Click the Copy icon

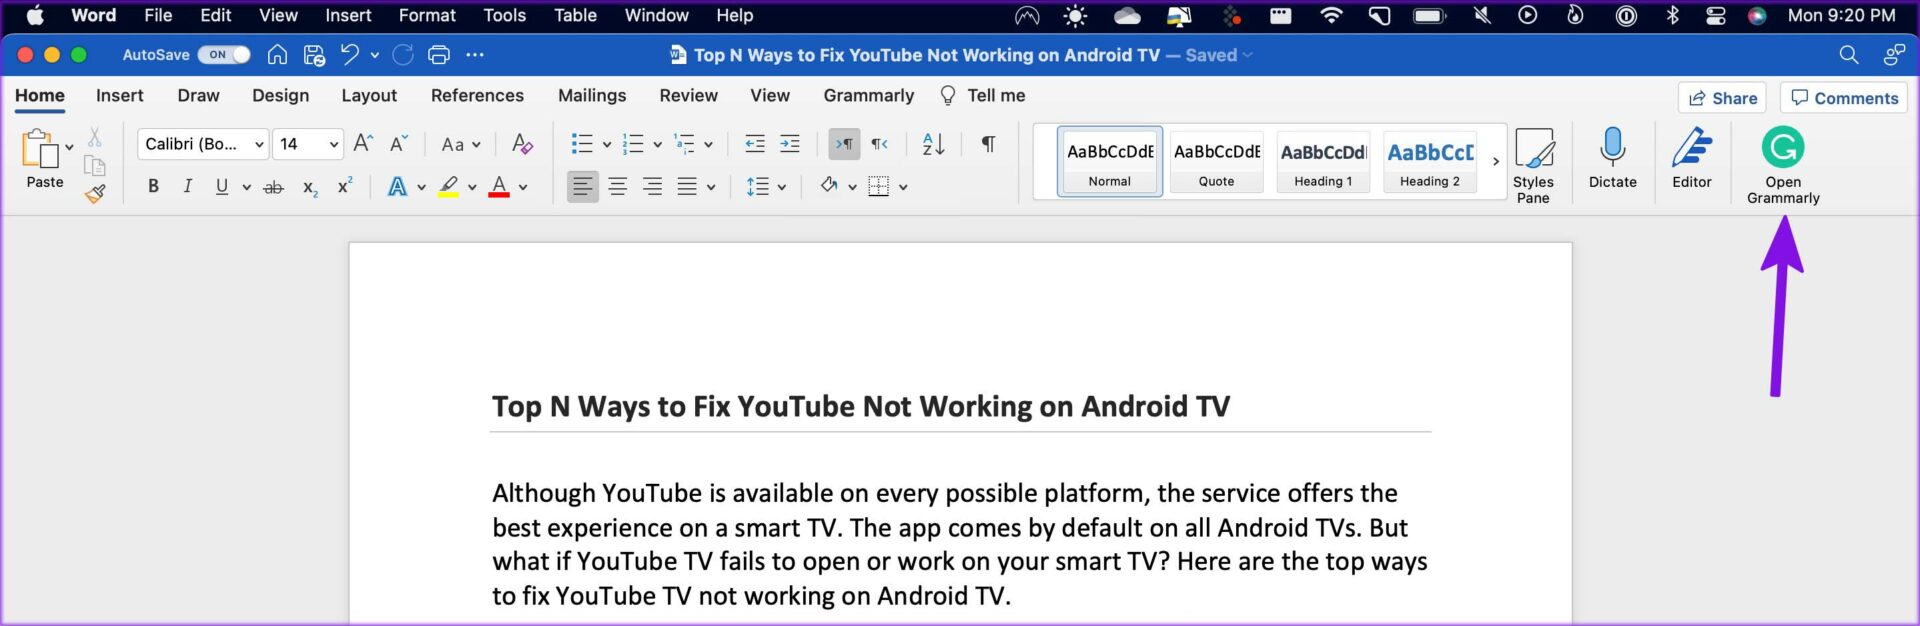[95, 165]
